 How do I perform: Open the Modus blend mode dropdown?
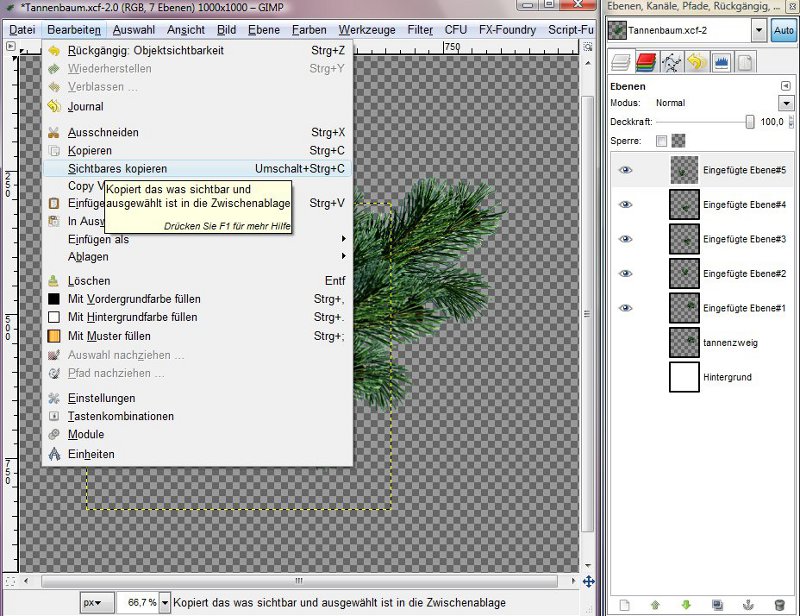pyautogui.click(x=785, y=103)
